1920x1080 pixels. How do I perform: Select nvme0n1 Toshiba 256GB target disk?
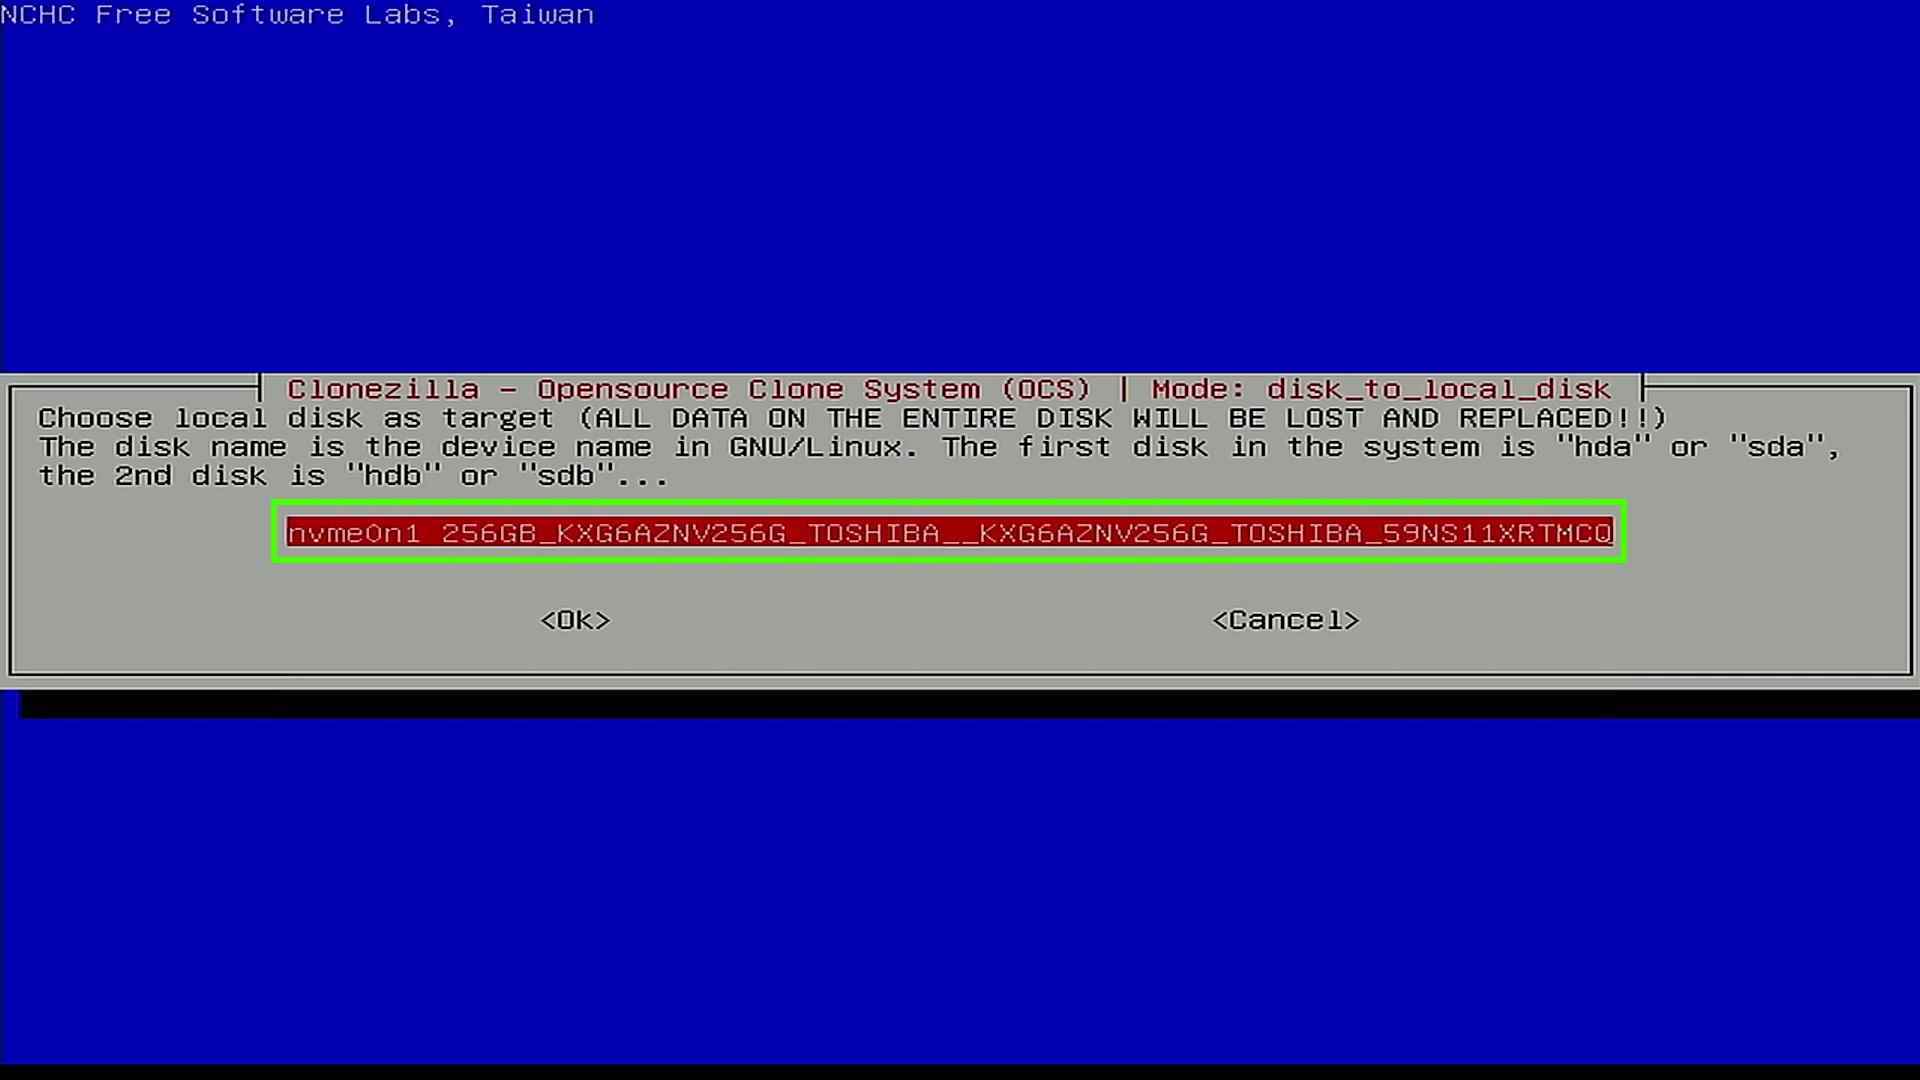tap(947, 531)
